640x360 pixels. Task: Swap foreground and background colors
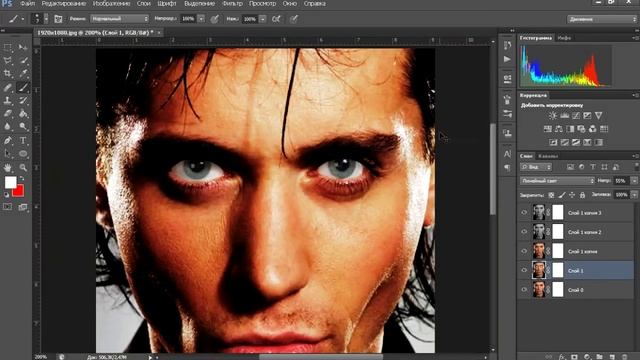tap(22, 178)
